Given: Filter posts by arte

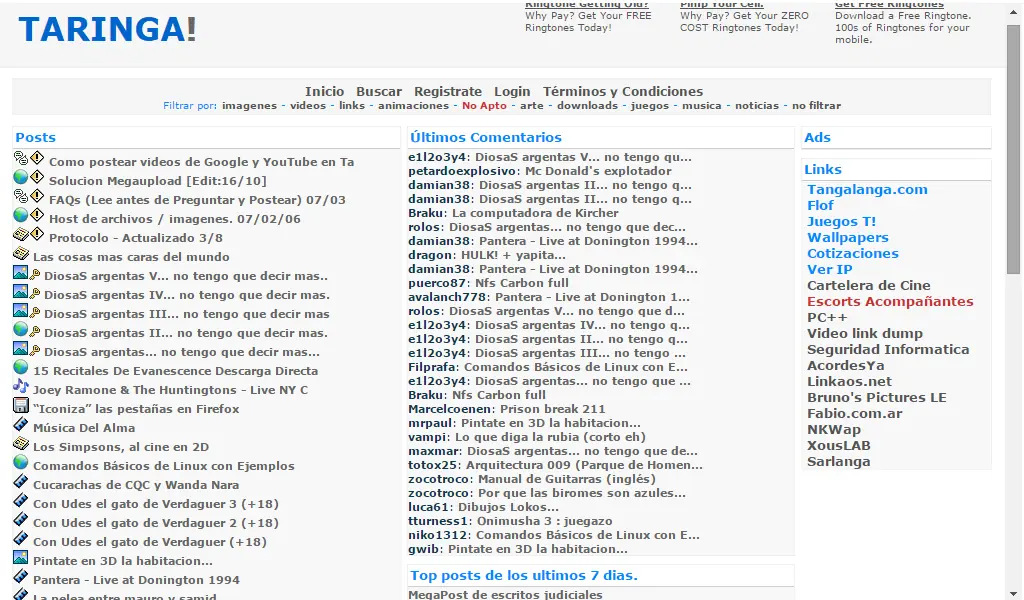Looking at the screenshot, I should pos(532,106).
